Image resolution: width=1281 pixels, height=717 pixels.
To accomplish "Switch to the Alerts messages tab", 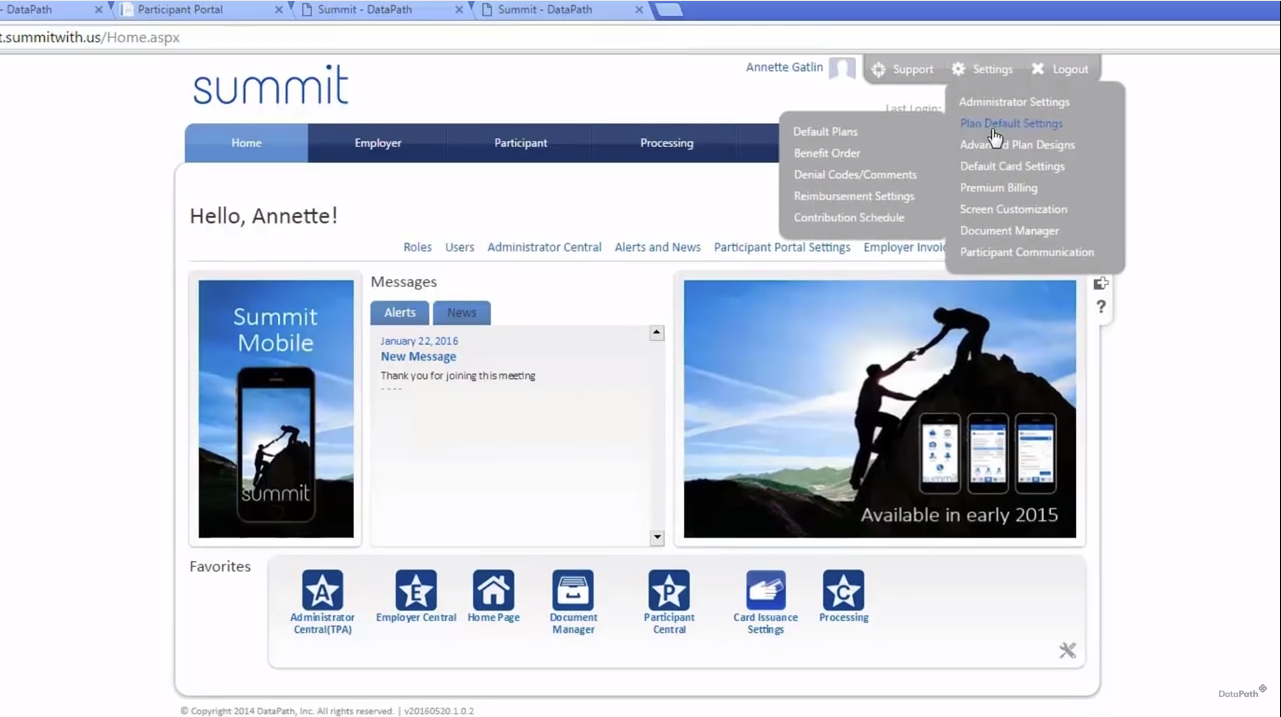I will pyautogui.click(x=400, y=313).
